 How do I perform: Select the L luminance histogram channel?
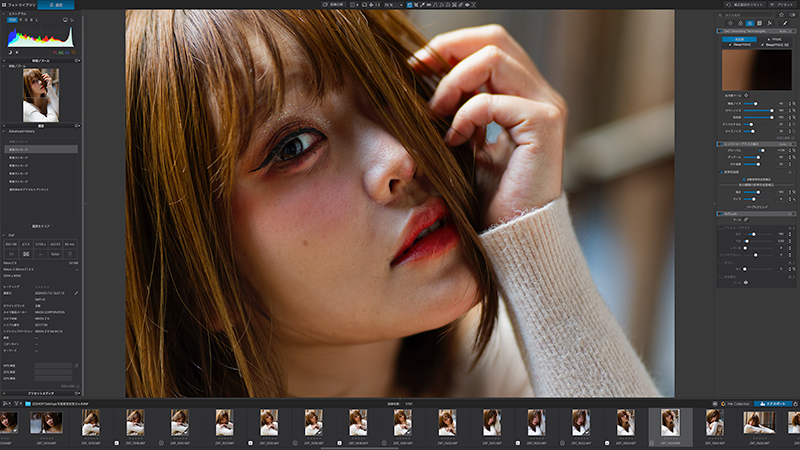coord(37,20)
